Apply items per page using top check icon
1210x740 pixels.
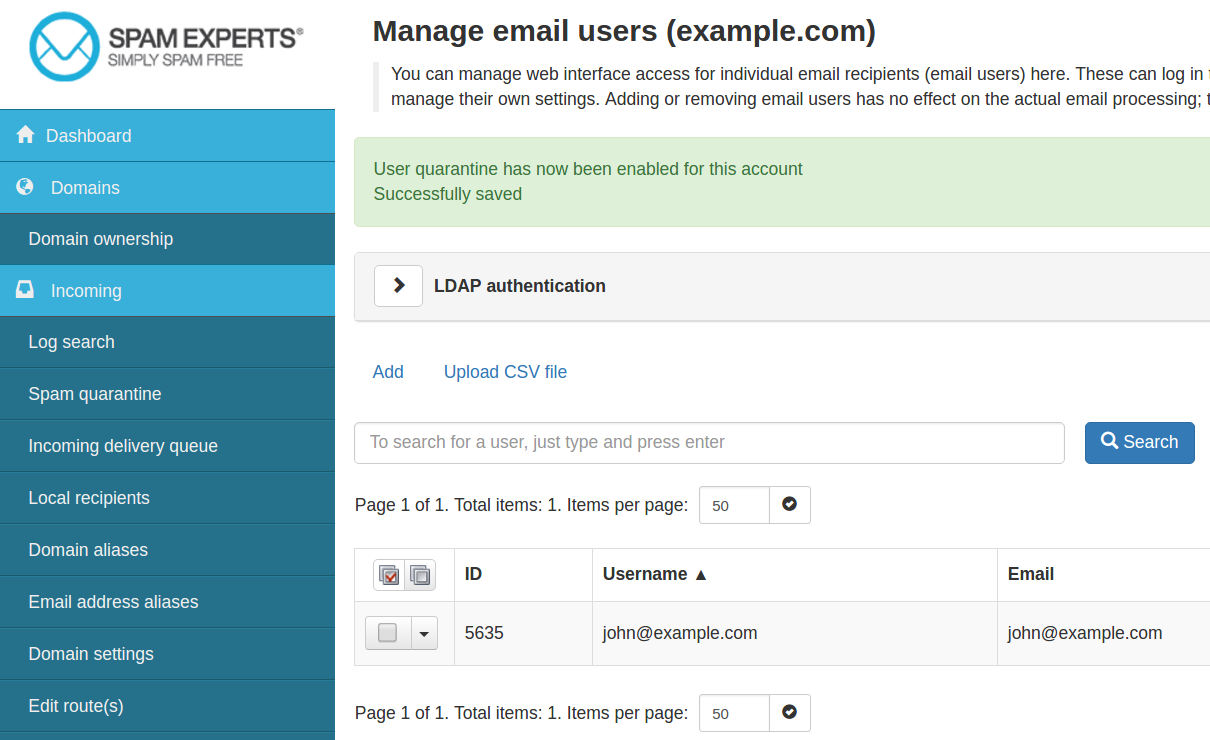pos(789,505)
